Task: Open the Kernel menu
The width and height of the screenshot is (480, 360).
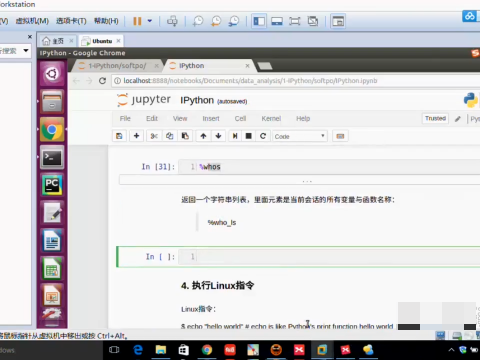Action: 271,119
